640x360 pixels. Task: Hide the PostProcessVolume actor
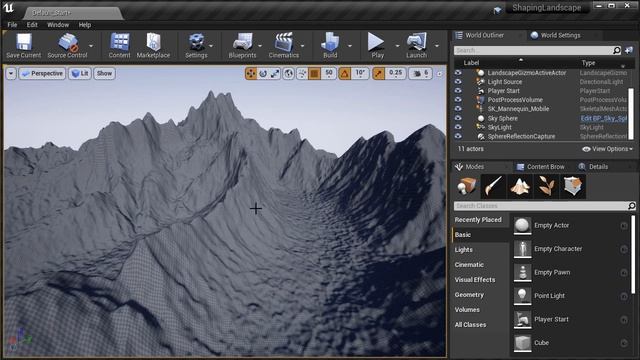(x=458, y=100)
